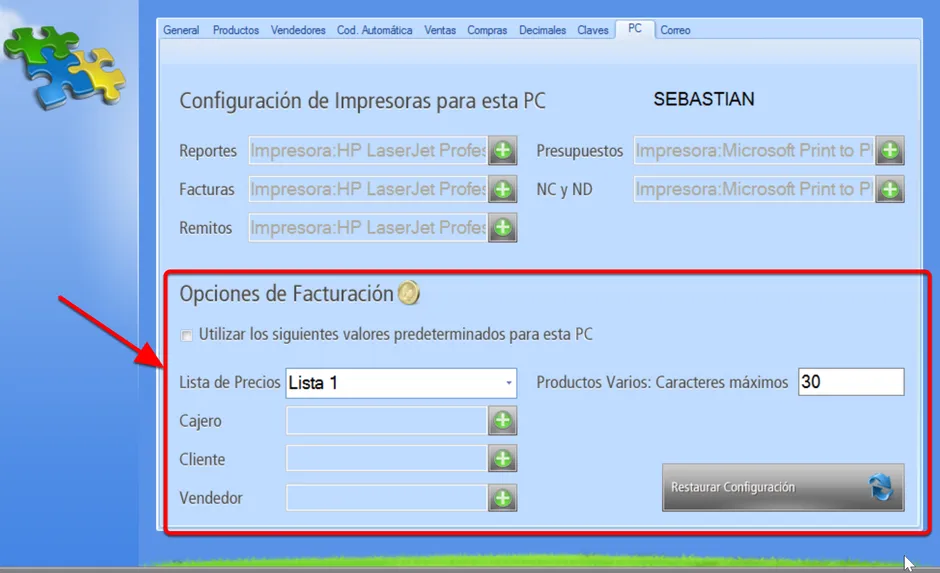Screen dimensions: 940x573
Task: Click the Facturas printer text field
Action: coord(368,189)
